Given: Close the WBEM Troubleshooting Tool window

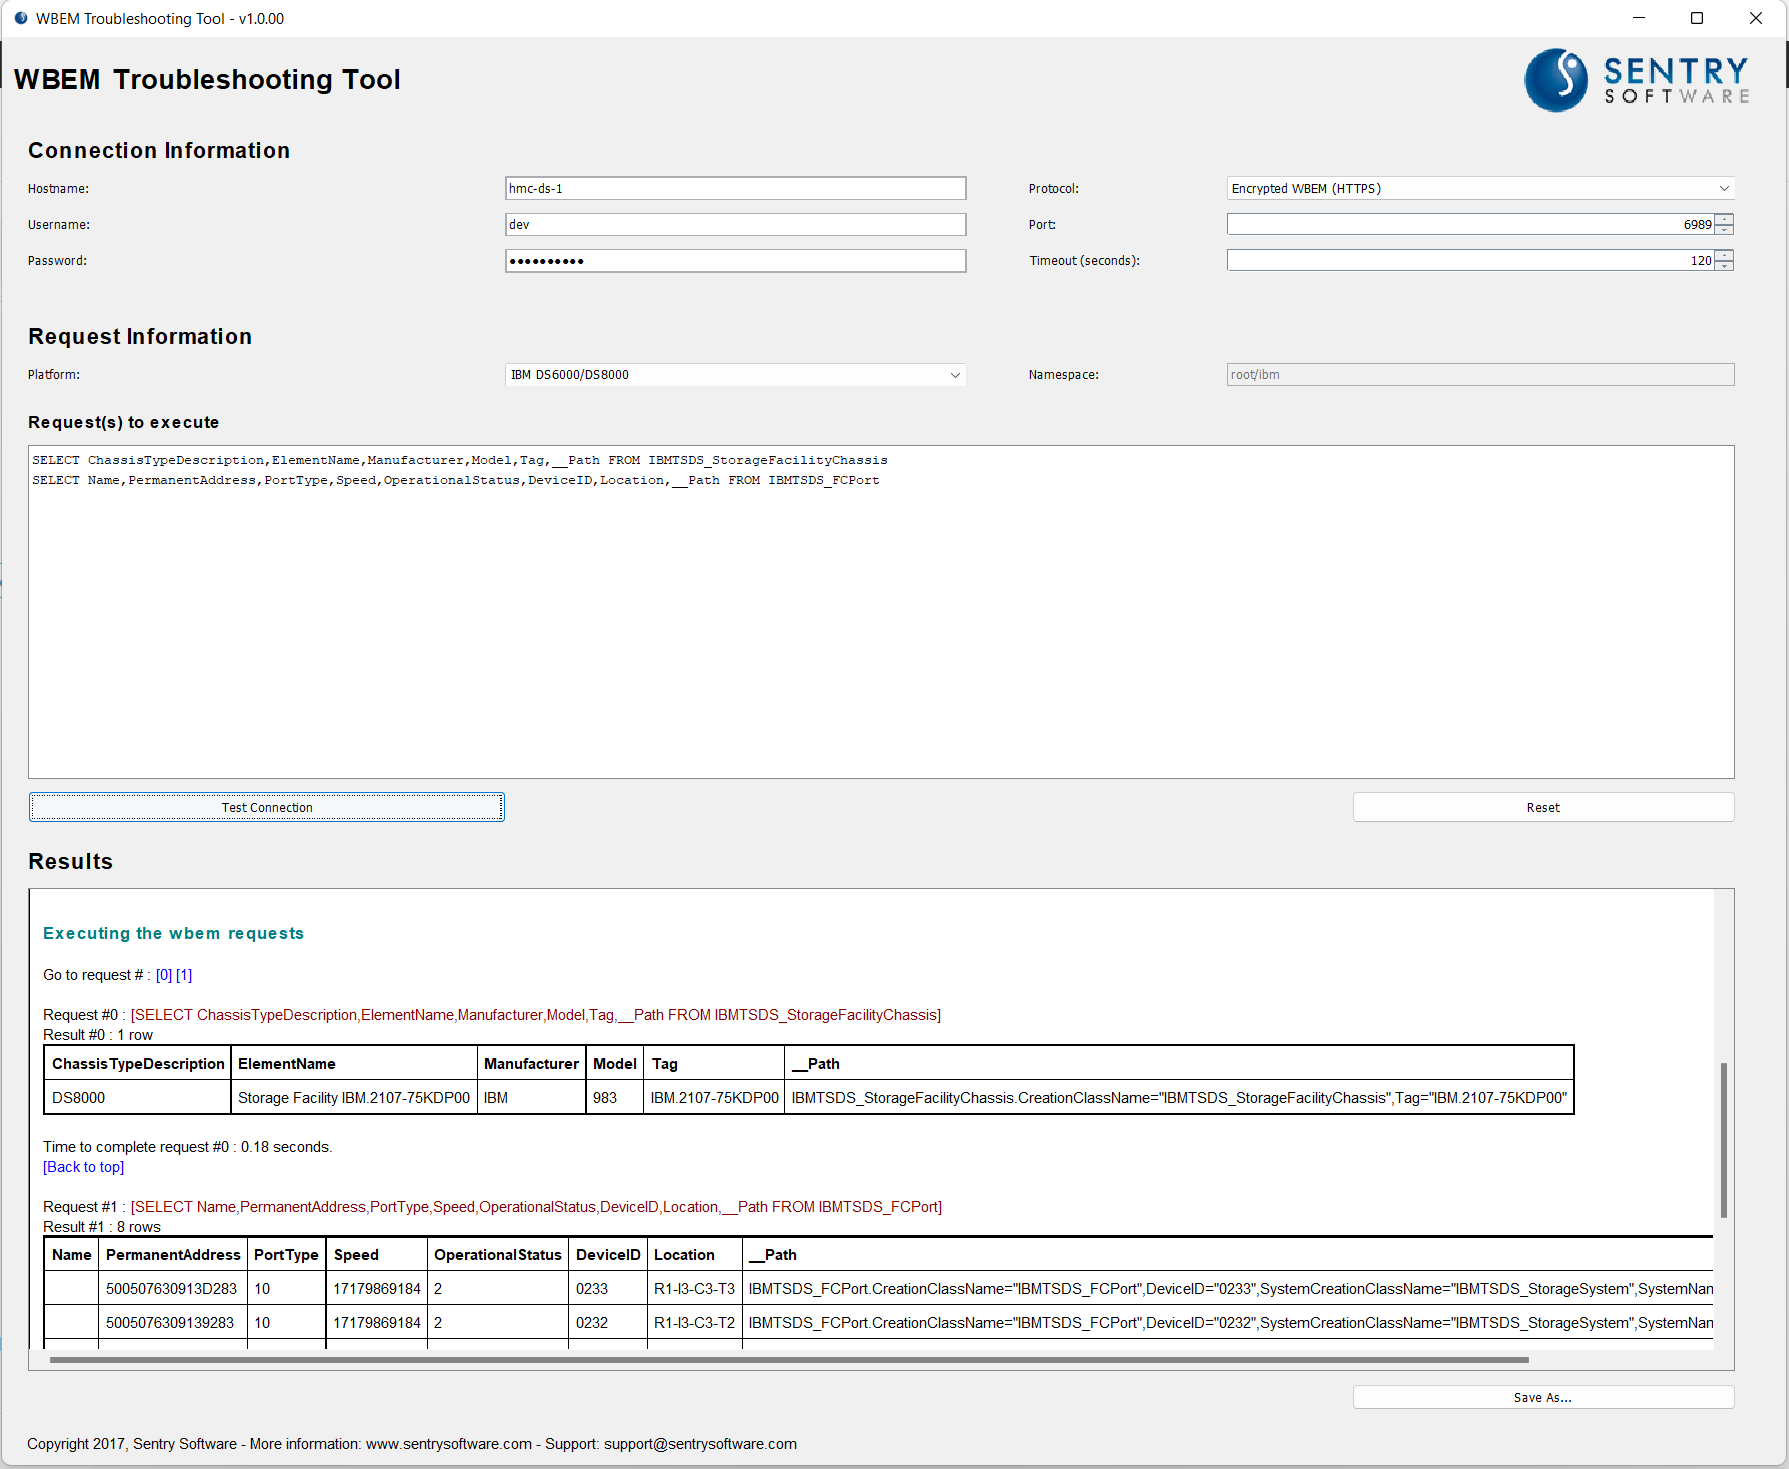Looking at the screenshot, I should [x=1756, y=18].
